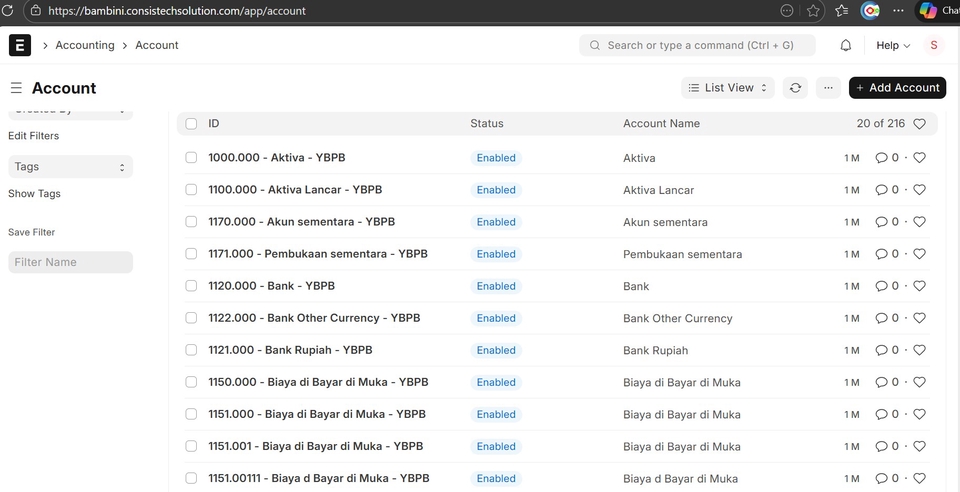Click browser reload icon

pyautogui.click(x=7, y=10)
